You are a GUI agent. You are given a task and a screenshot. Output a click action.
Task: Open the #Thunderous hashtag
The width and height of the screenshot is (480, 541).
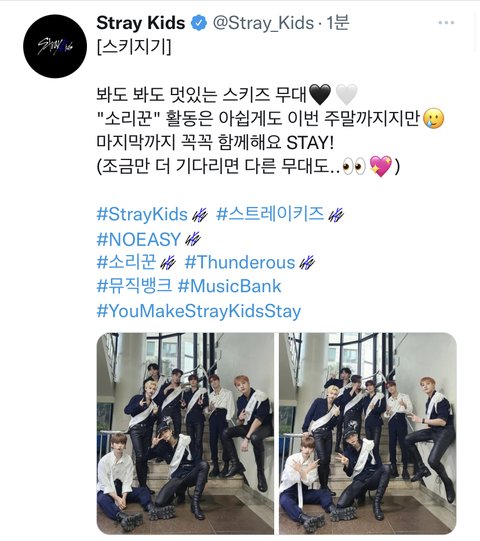pyautogui.click(x=240, y=263)
